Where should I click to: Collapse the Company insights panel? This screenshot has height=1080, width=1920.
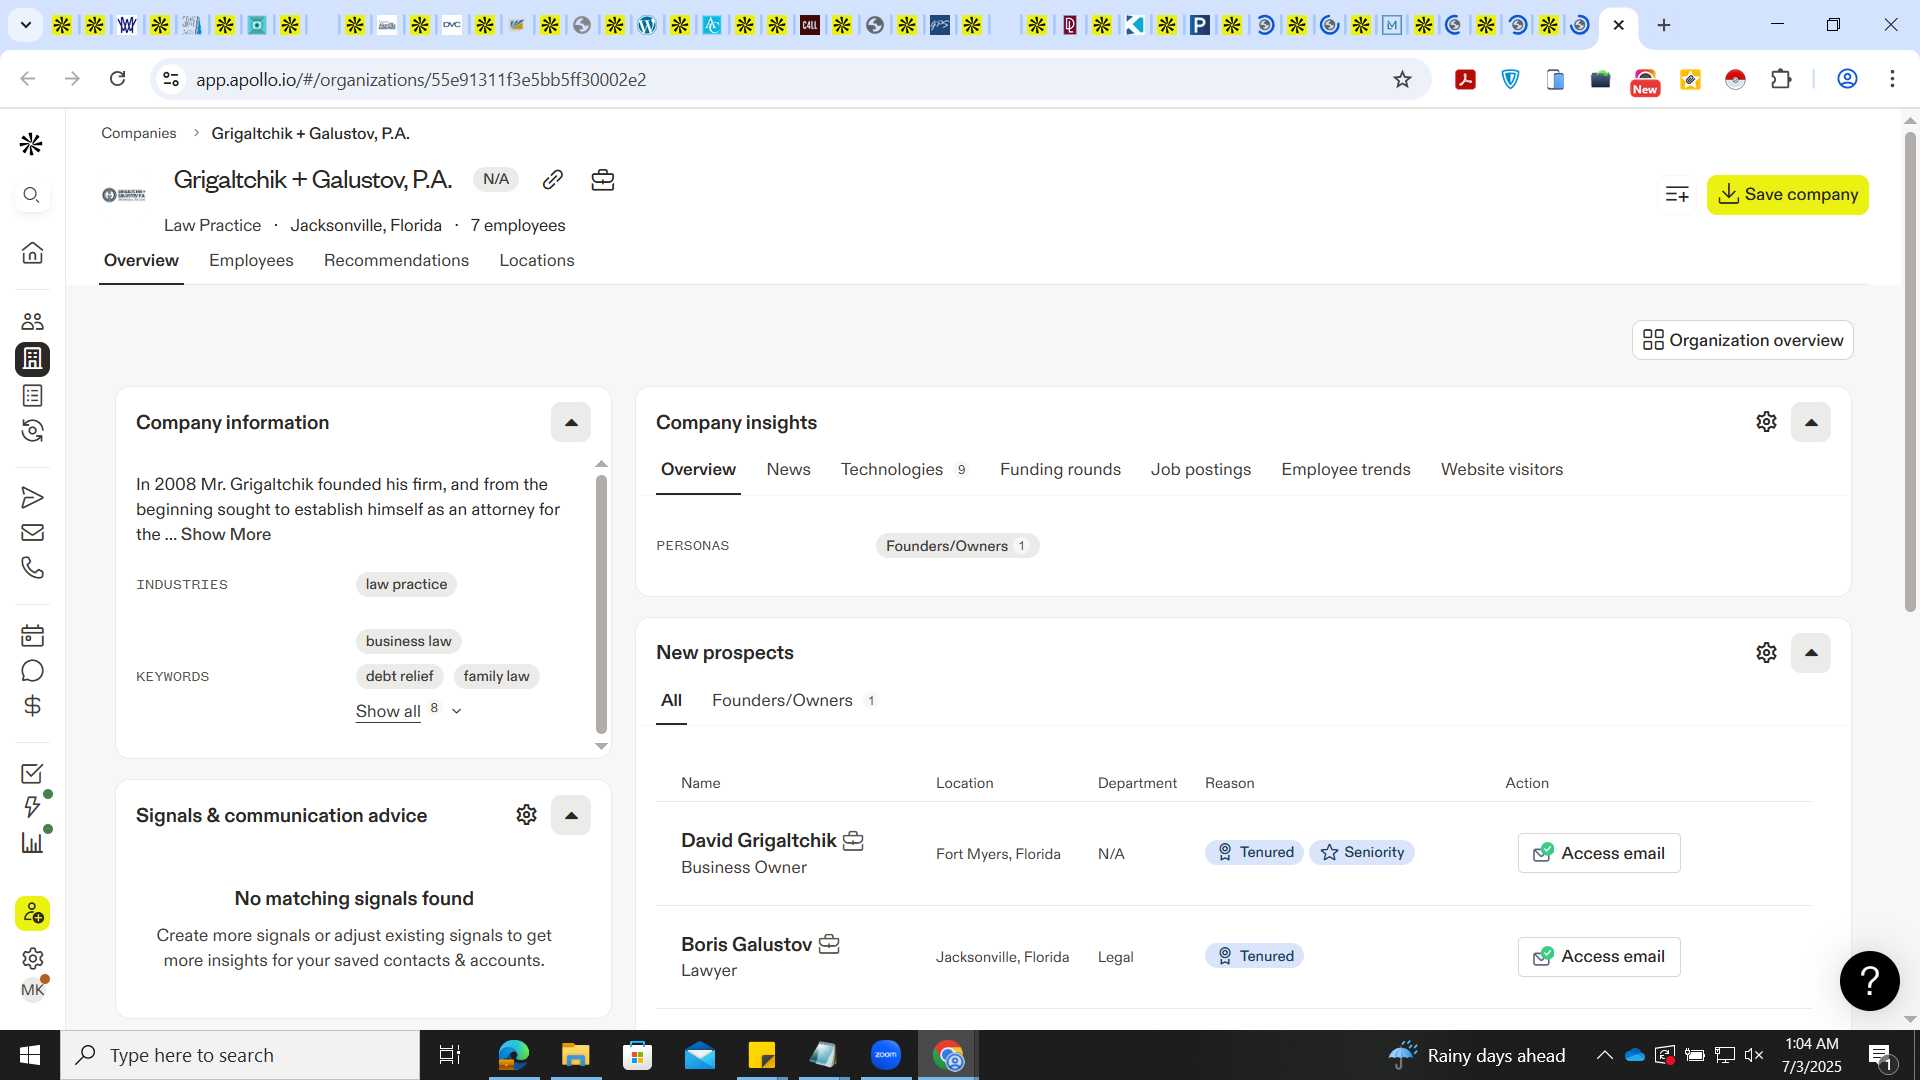coord(1811,422)
